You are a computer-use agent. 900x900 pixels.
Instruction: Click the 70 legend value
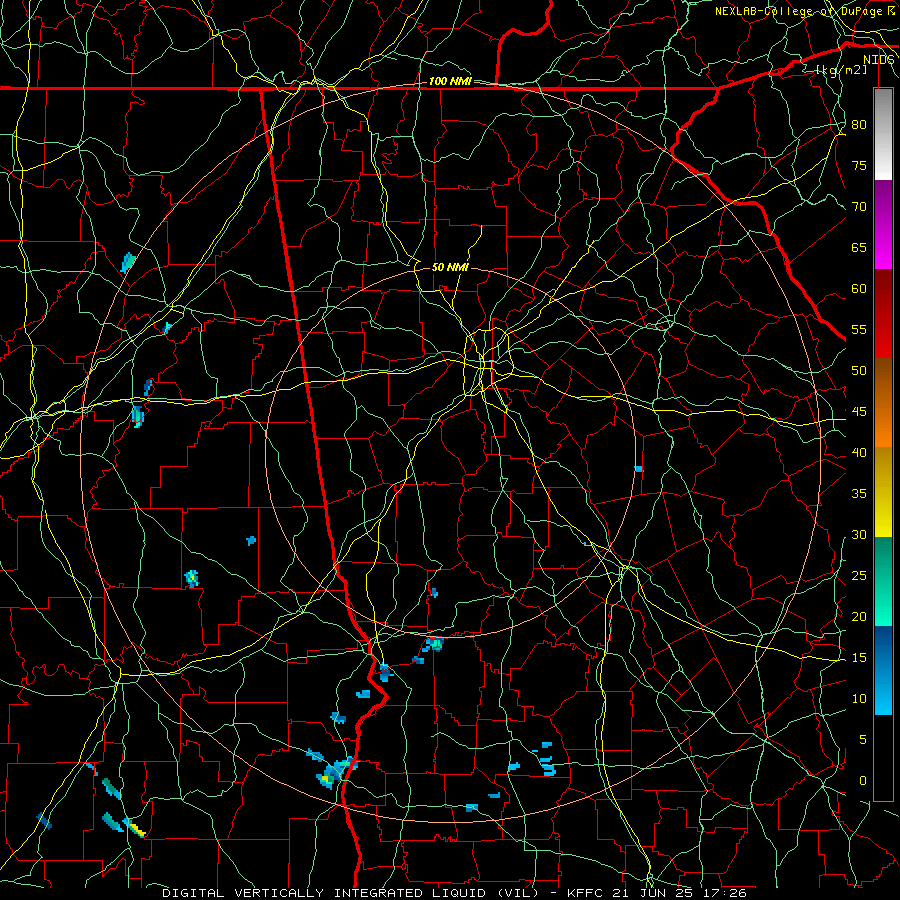coord(859,207)
